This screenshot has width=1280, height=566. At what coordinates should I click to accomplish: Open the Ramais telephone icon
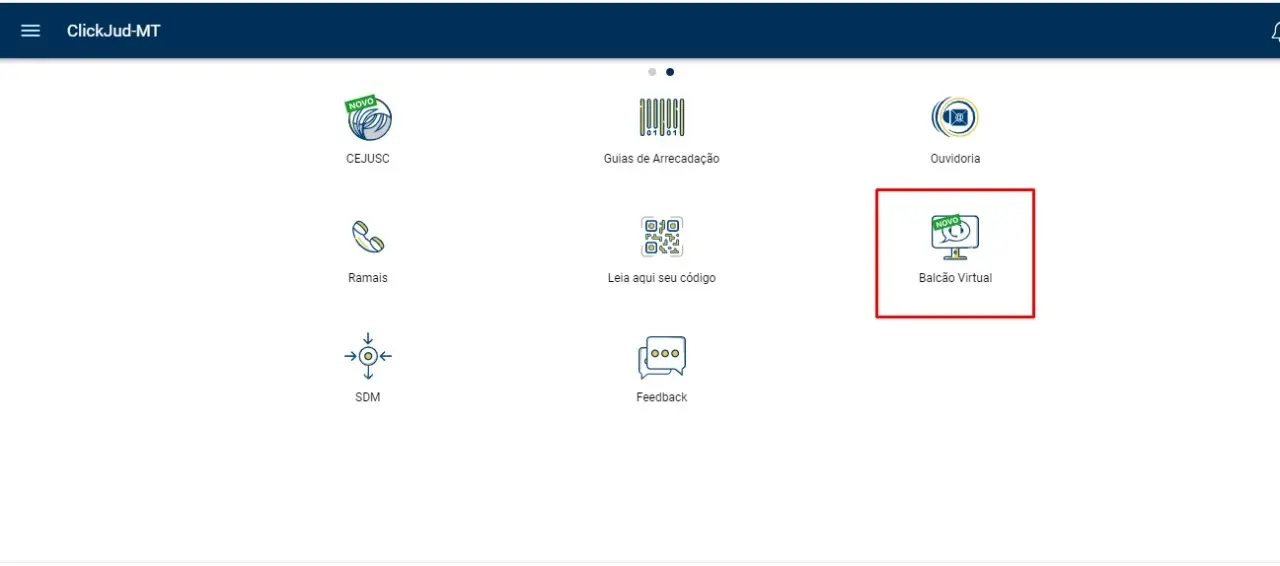[x=368, y=237]
